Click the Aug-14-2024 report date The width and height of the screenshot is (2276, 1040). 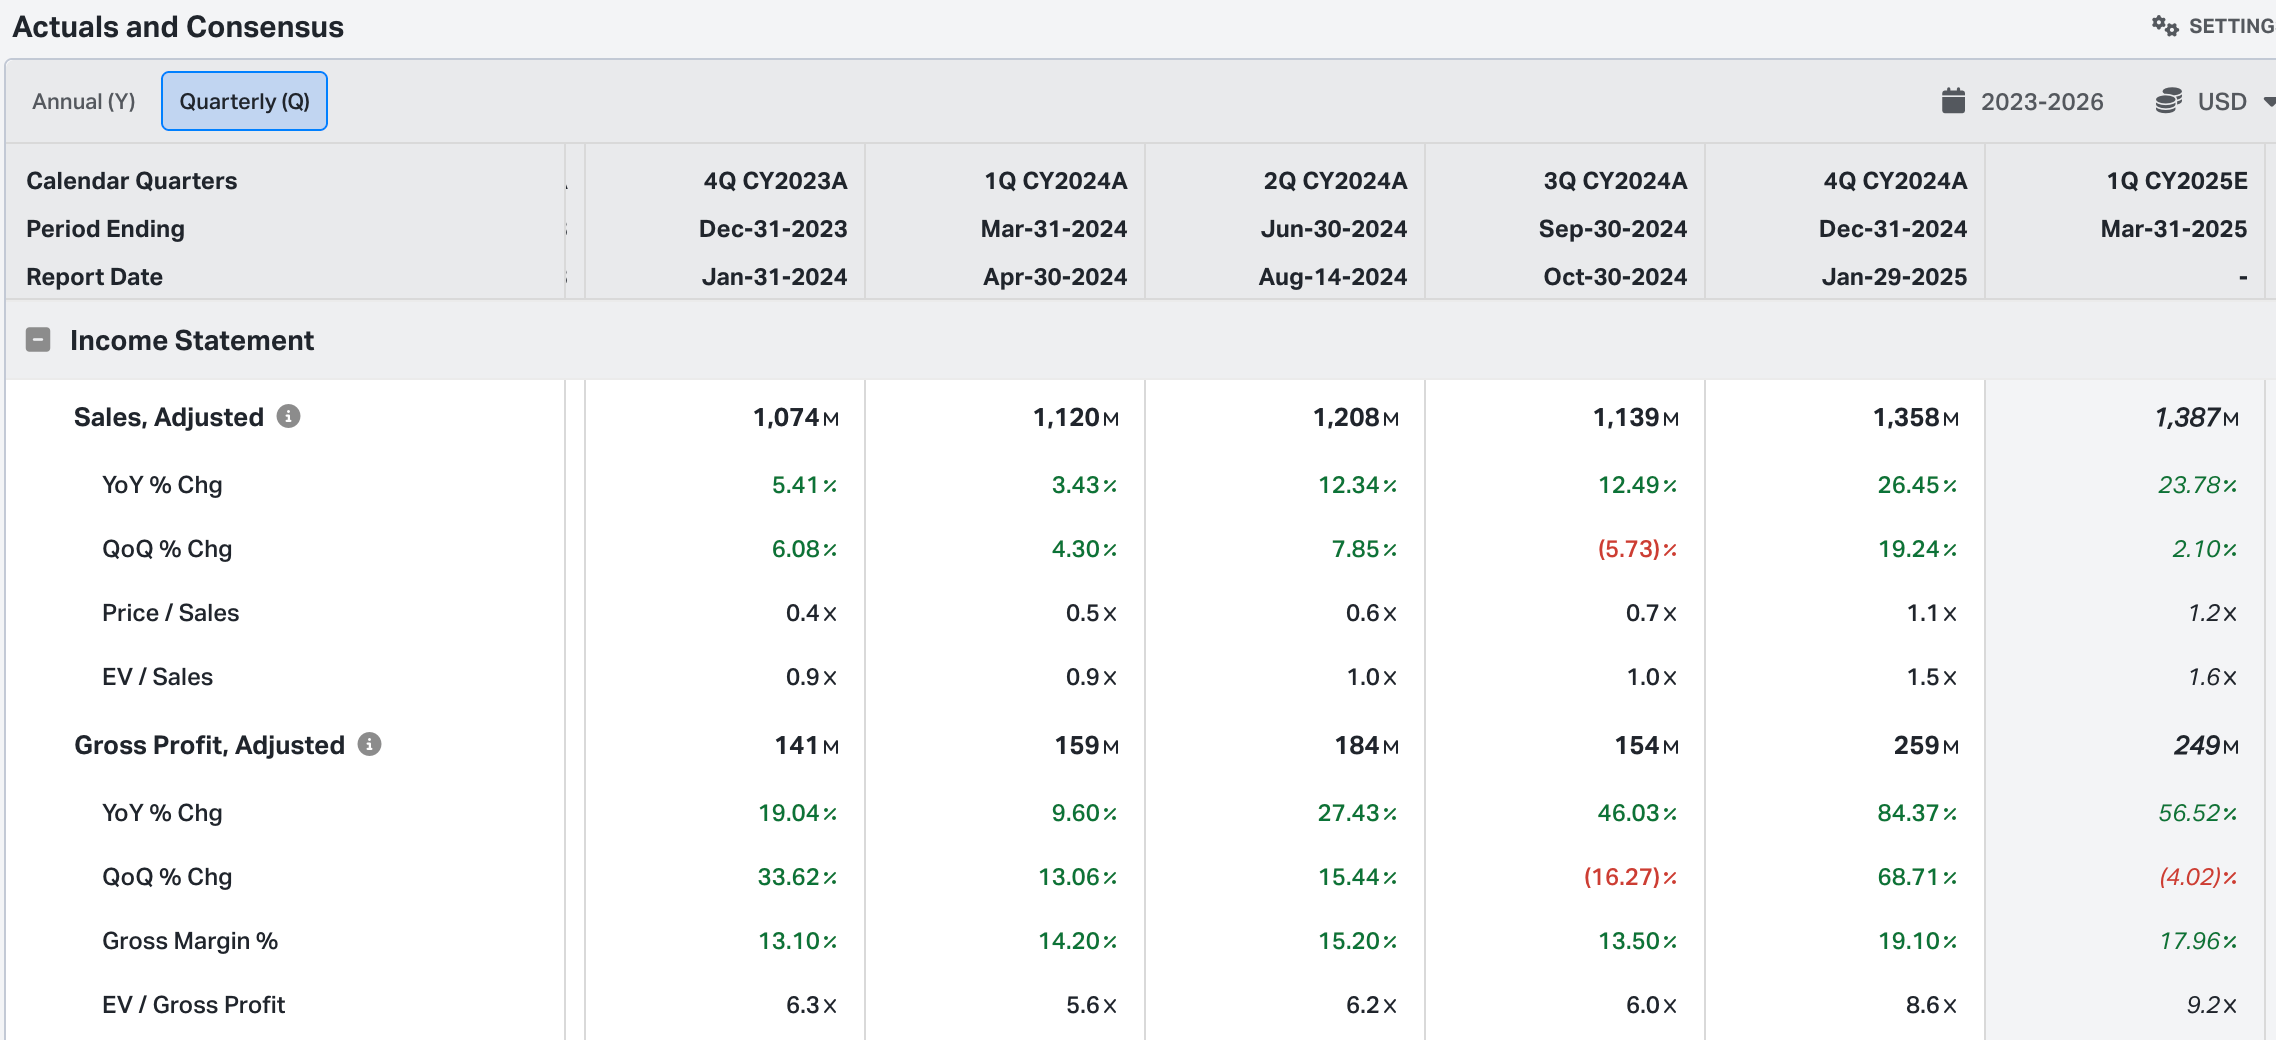(x=1333, y=277)
